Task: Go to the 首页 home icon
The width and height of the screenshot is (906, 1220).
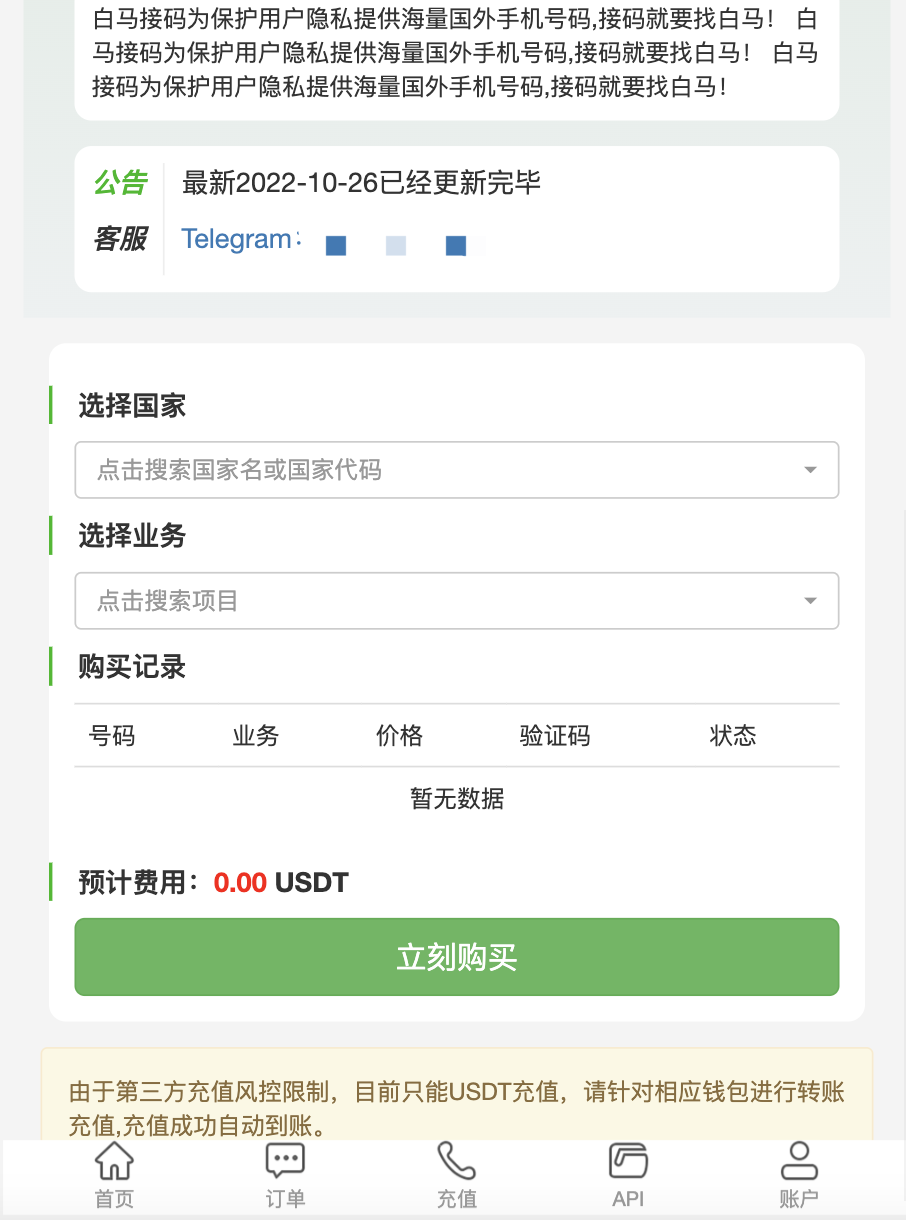Action: pyautogui.click(x=114, y=1162)
